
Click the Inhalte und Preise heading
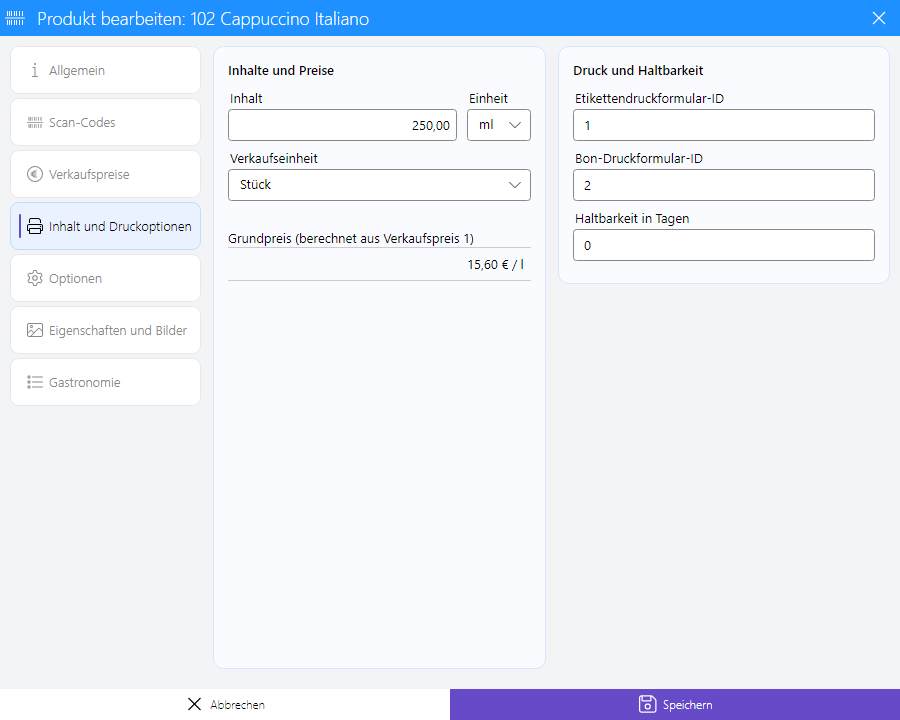tap(281, 71)
